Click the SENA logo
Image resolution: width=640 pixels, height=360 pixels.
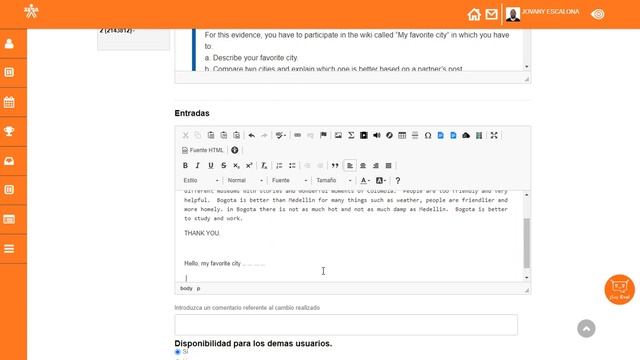[31, 11]
